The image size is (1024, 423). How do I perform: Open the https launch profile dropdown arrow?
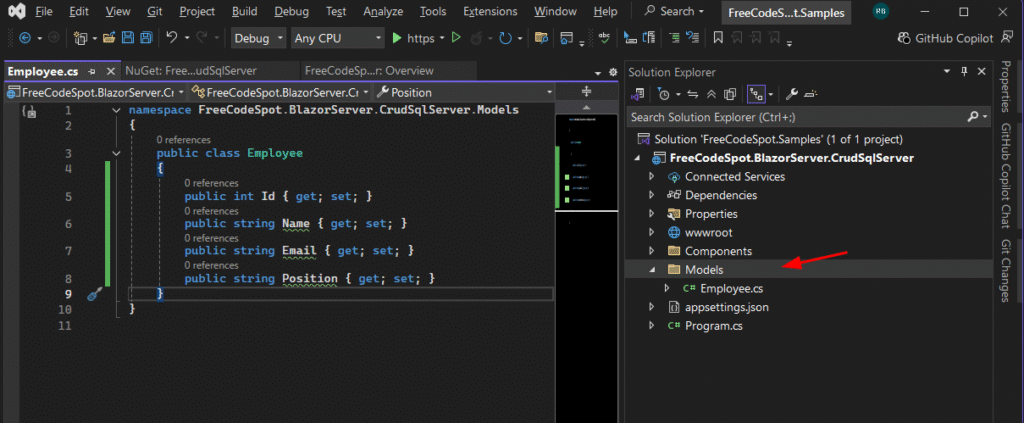point(443,39)
